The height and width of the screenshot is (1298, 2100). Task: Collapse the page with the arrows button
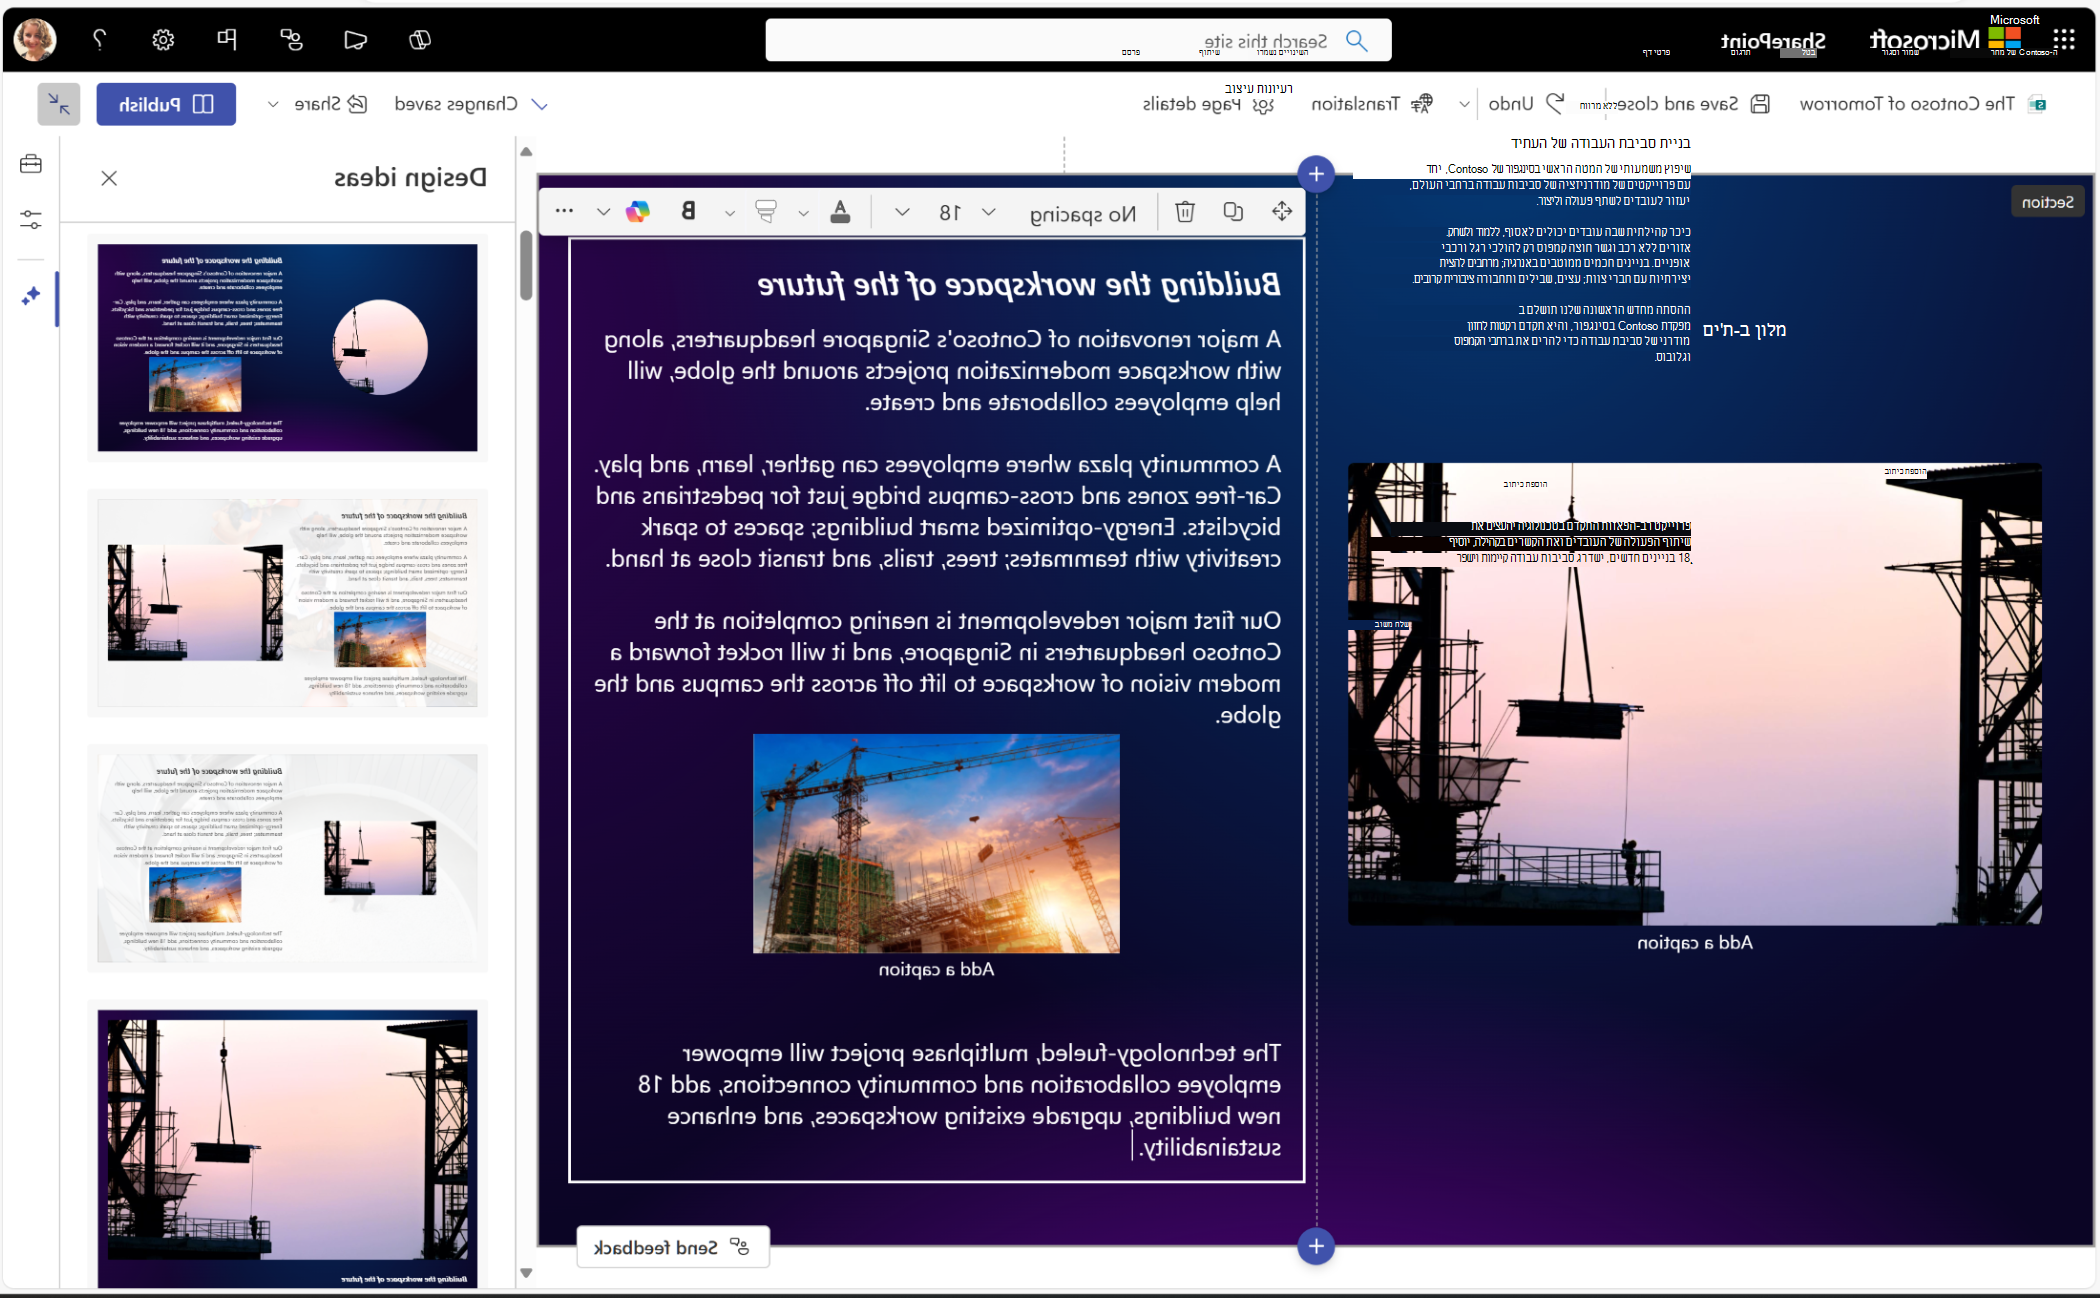pos(59,104)
